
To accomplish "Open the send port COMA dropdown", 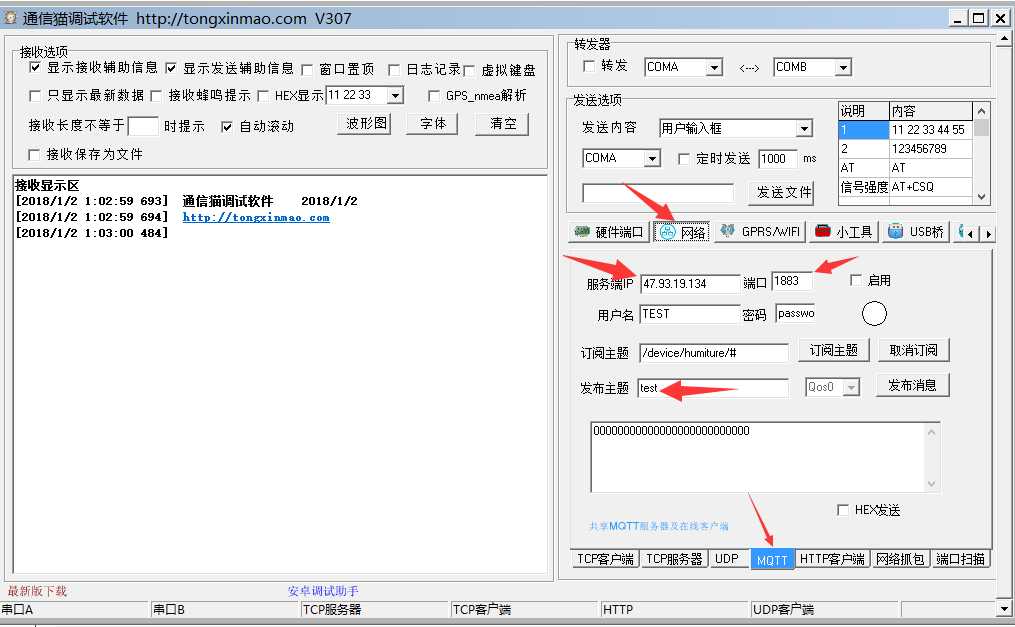I will click(652, 159).
